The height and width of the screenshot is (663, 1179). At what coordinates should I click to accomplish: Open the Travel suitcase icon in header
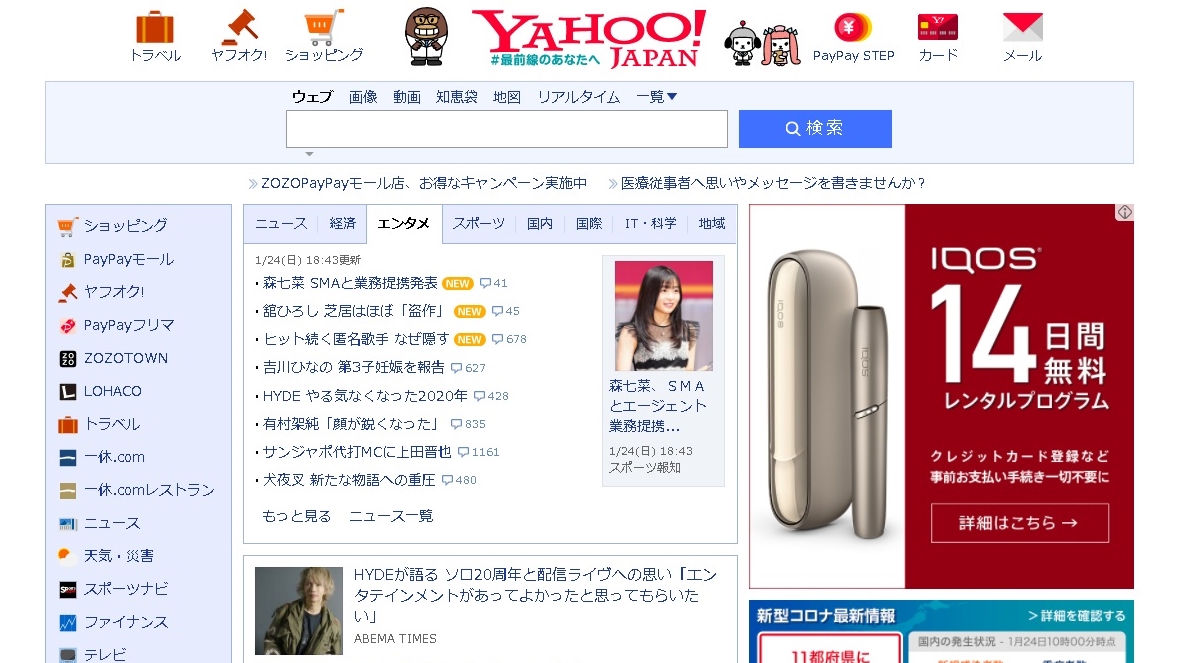tap(155, 29)
